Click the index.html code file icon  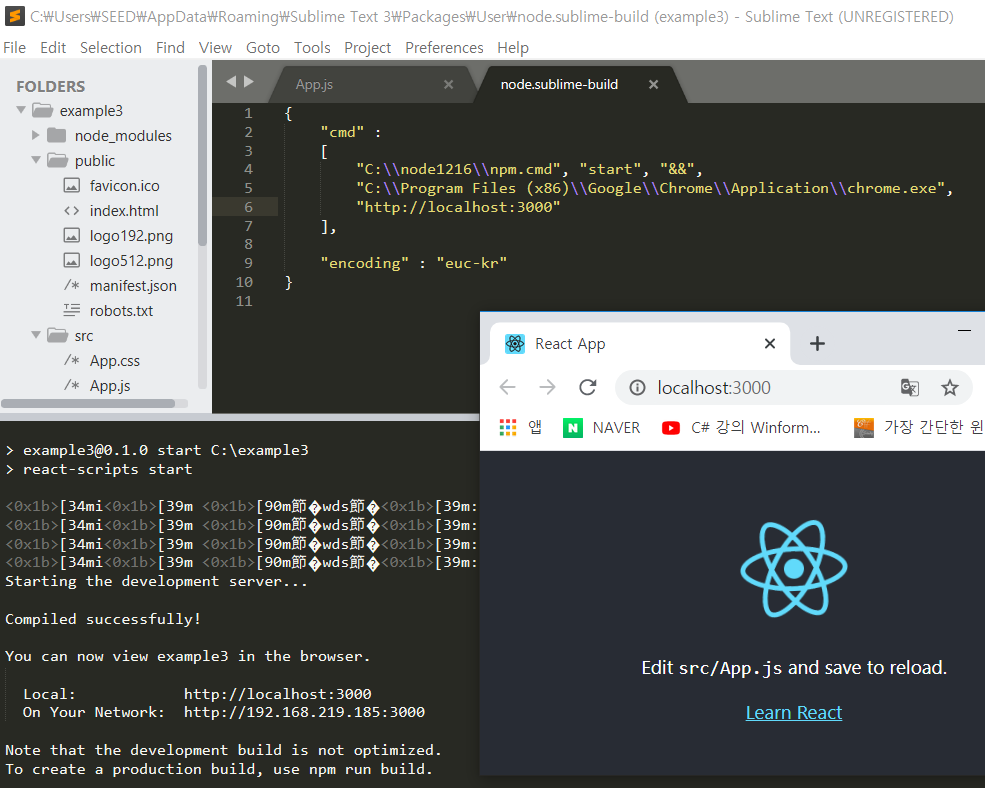[x=72, y=211]
